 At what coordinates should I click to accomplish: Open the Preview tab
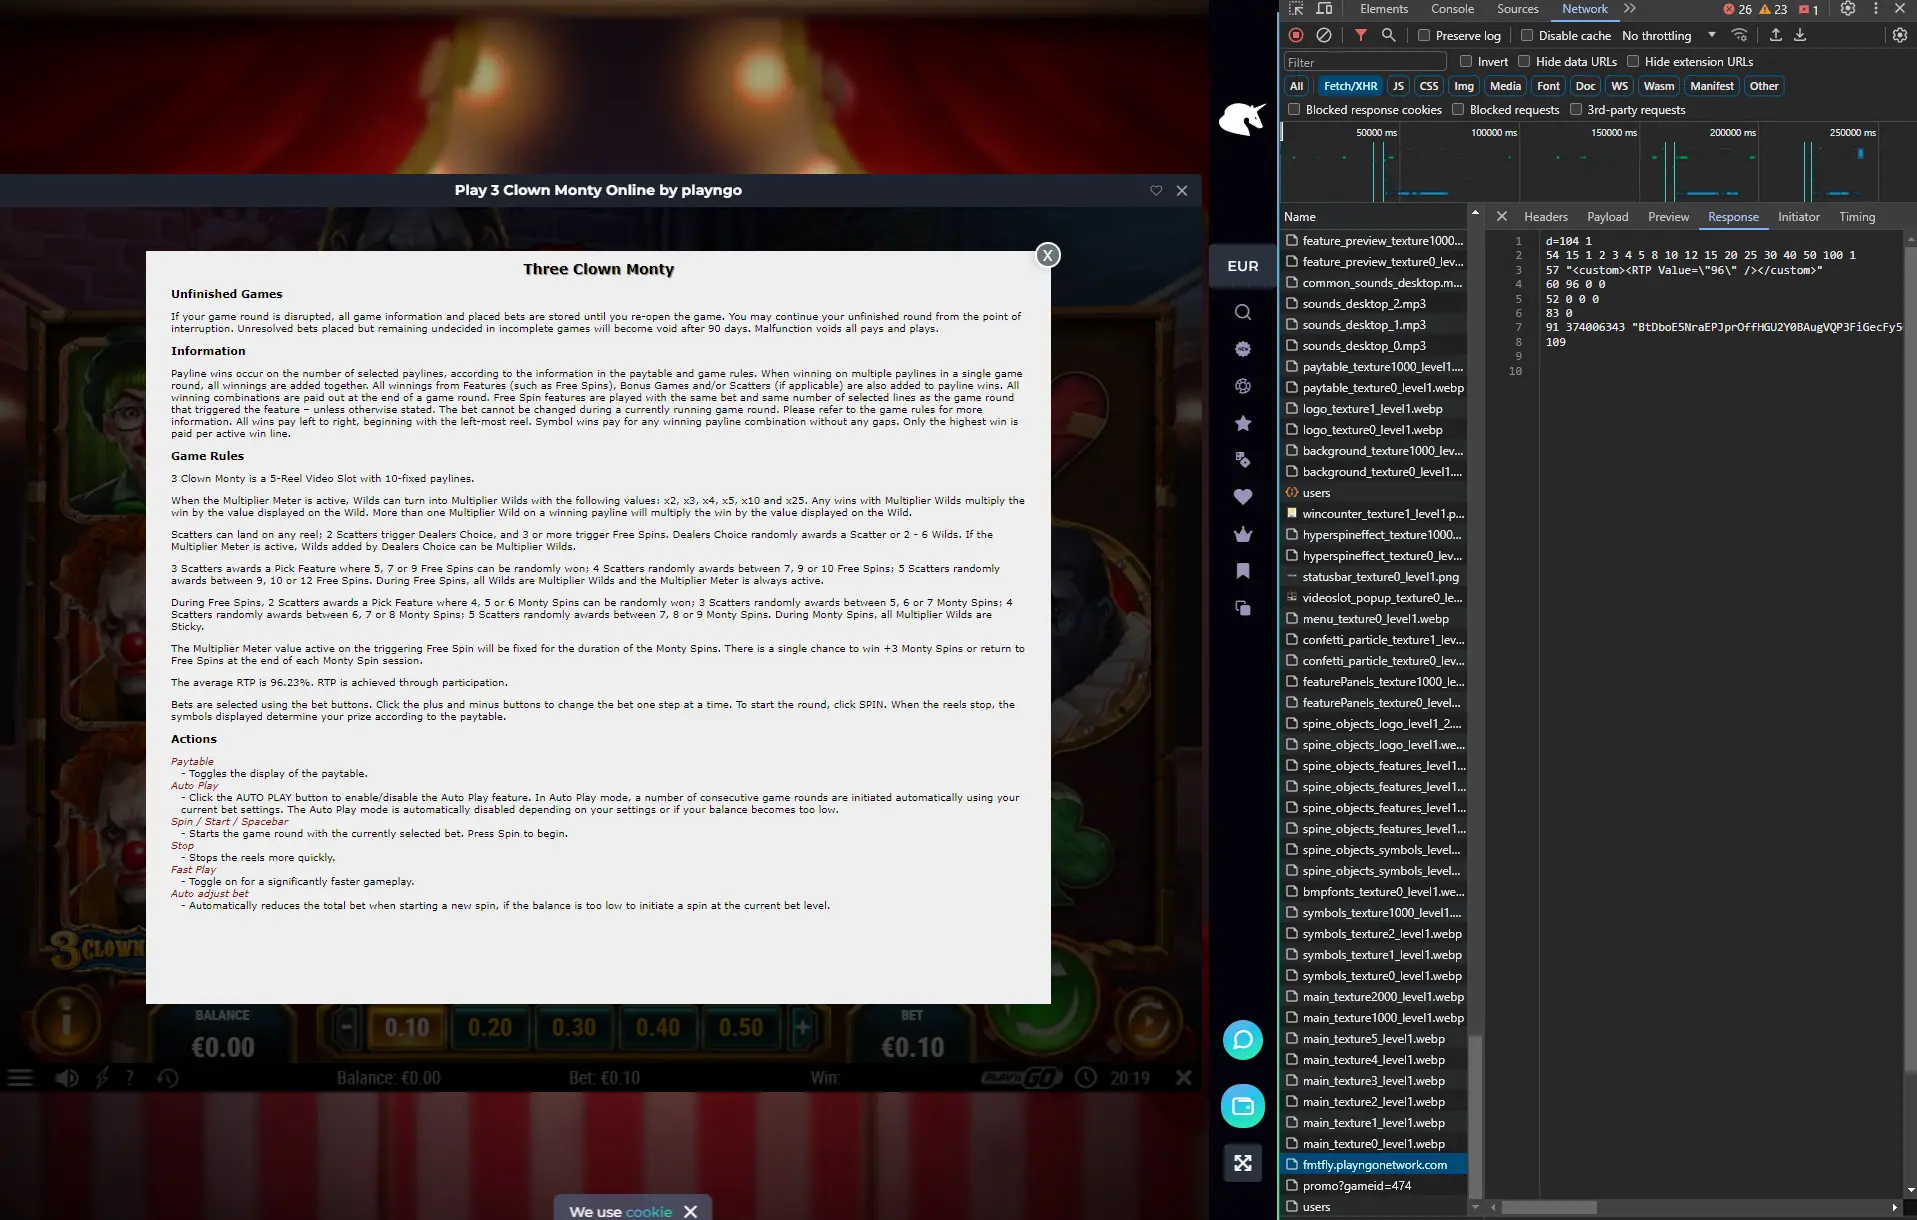coord(1668,217)
